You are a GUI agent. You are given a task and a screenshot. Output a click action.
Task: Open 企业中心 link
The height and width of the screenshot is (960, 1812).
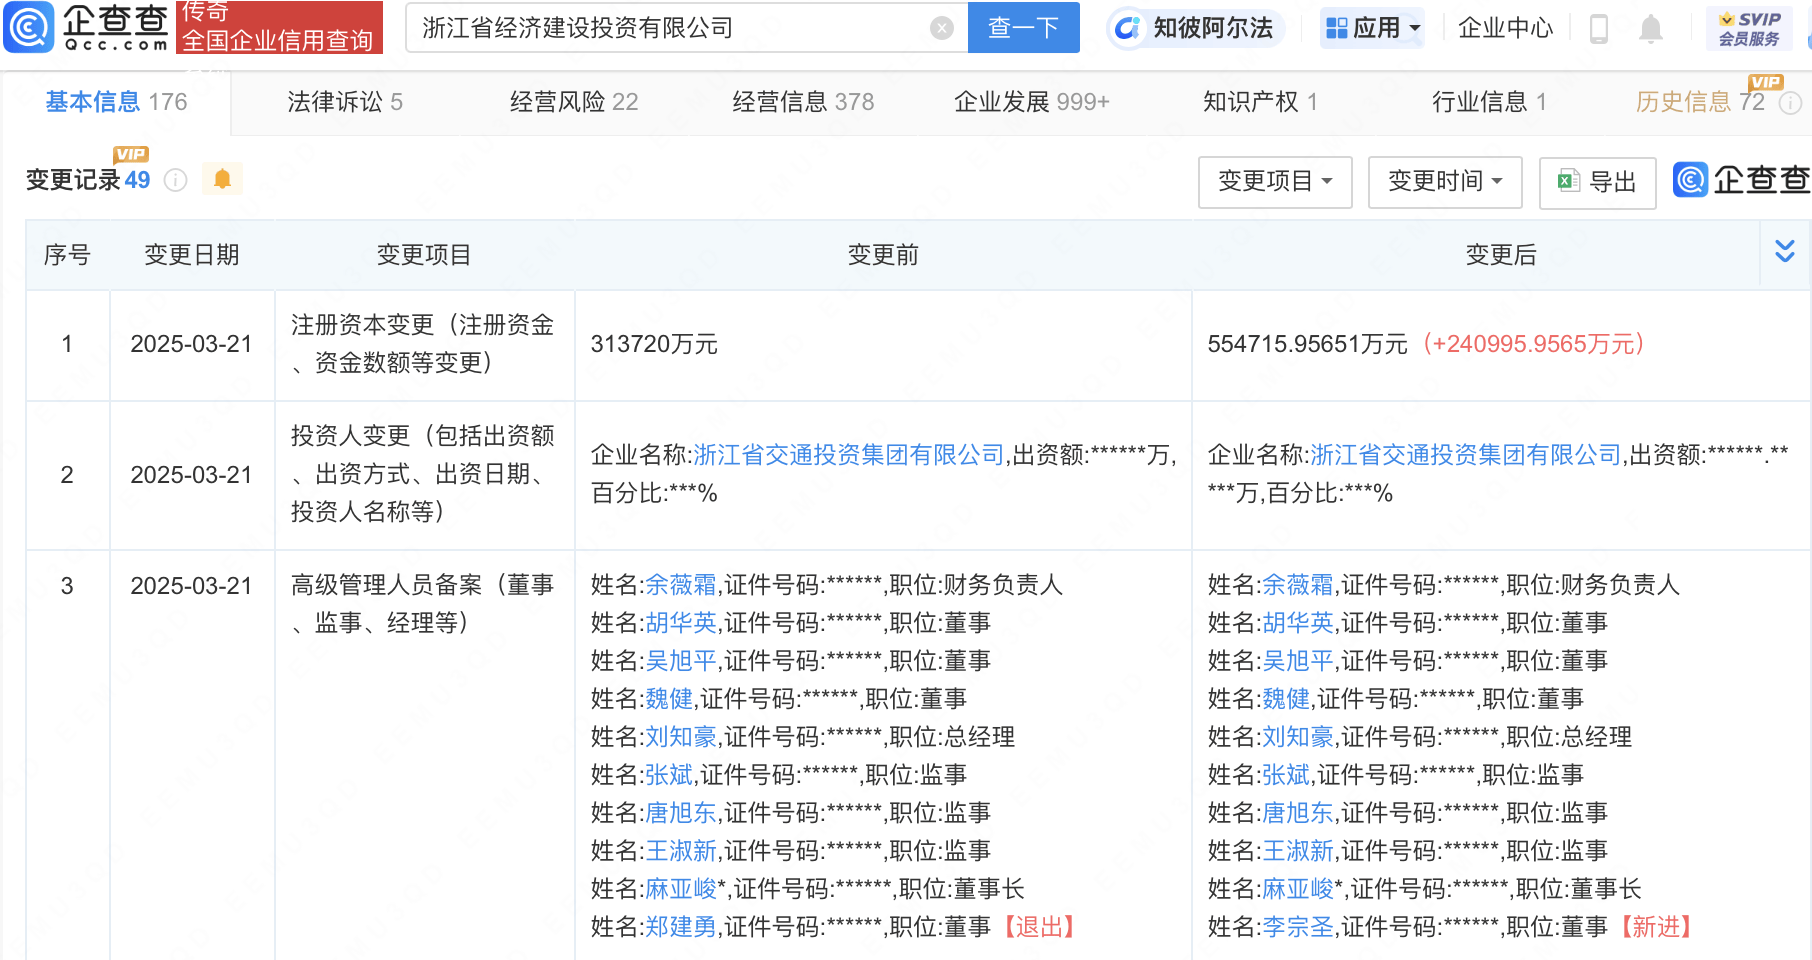1505,28
